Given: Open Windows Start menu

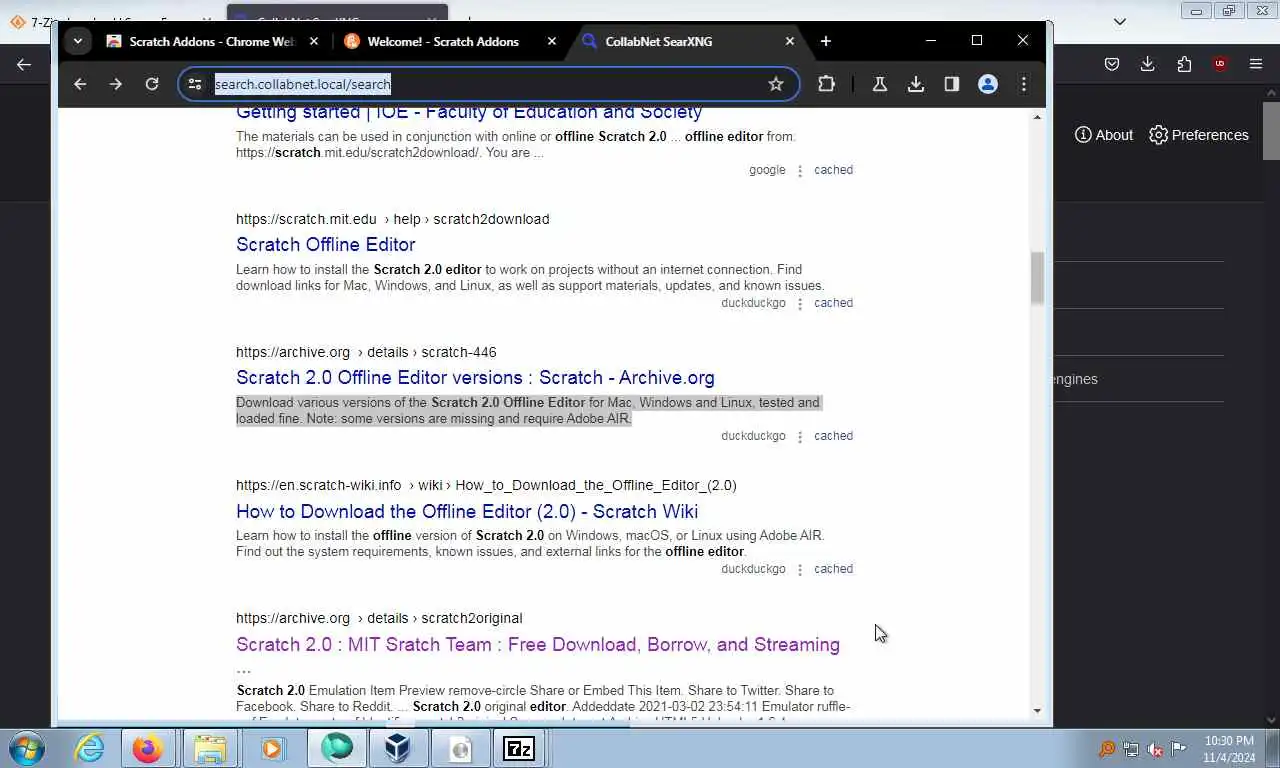Looking at the screenshot, I should click(26, 748).
